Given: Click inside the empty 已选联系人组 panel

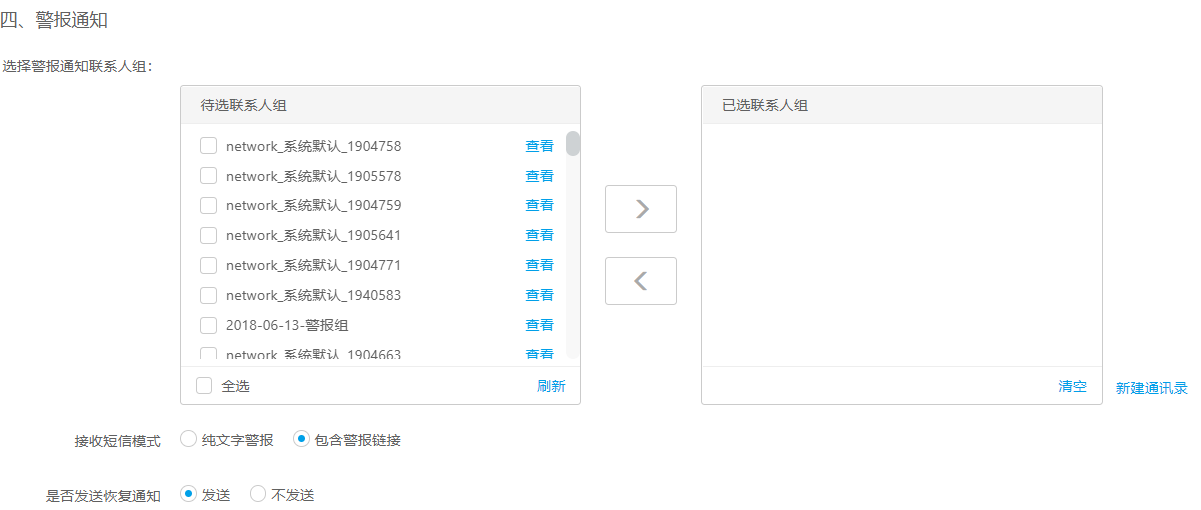Looking at the screenshot, I should [x=901, y=245].
